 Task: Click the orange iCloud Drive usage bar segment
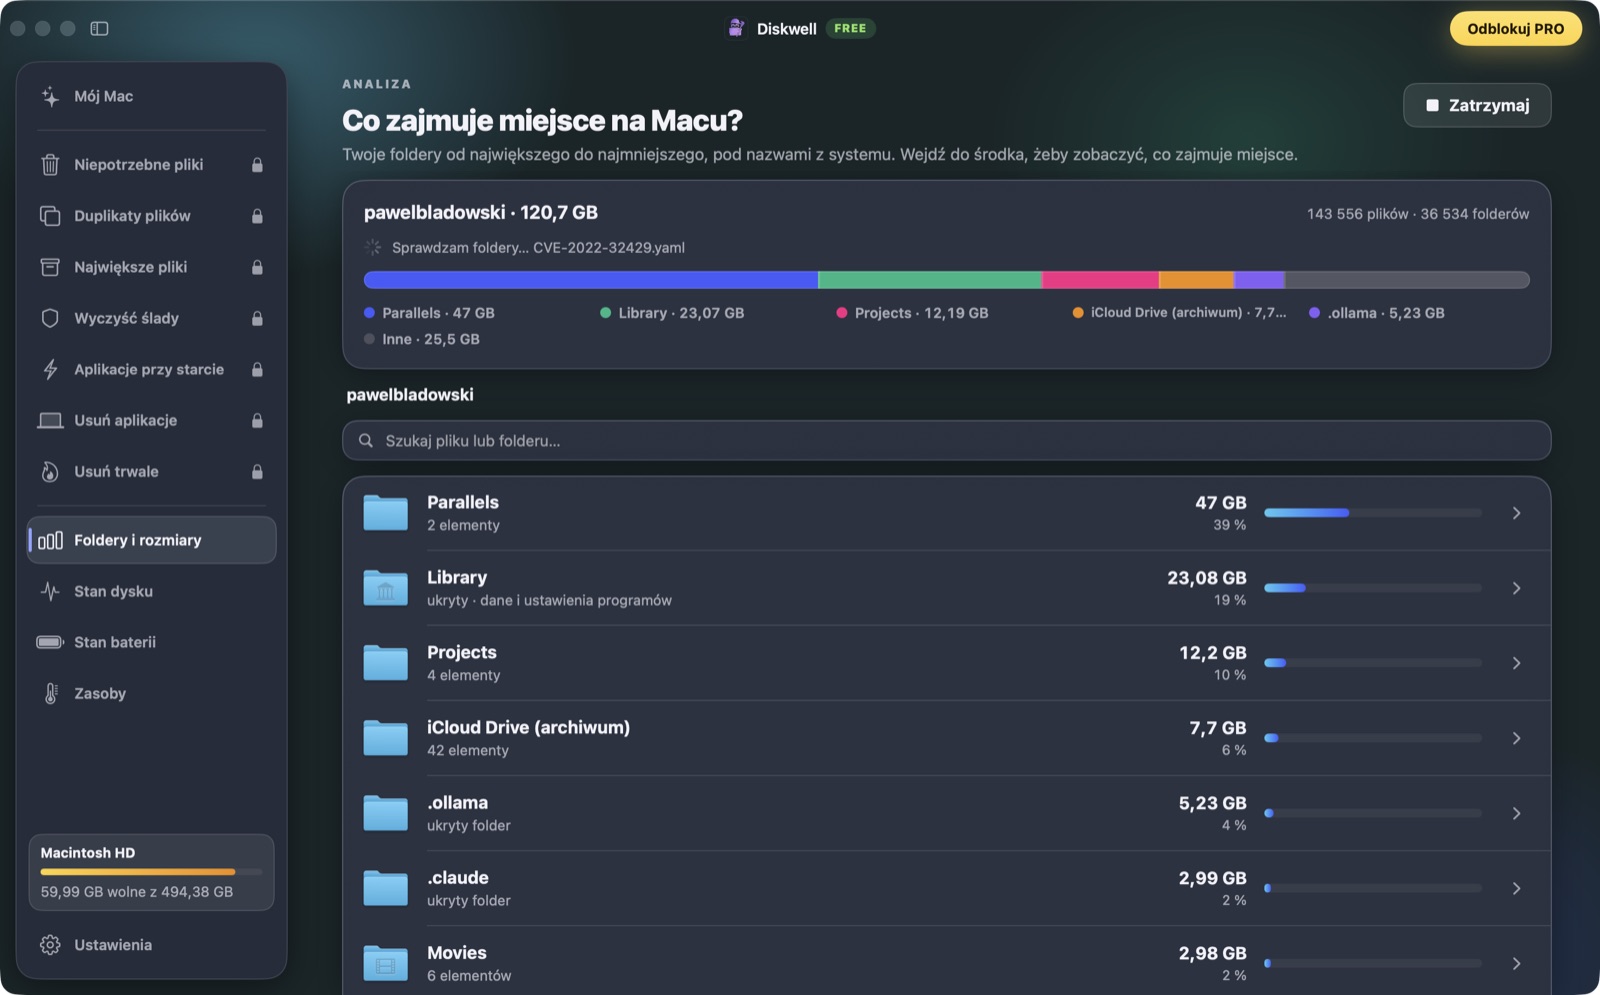point(1196,280)
